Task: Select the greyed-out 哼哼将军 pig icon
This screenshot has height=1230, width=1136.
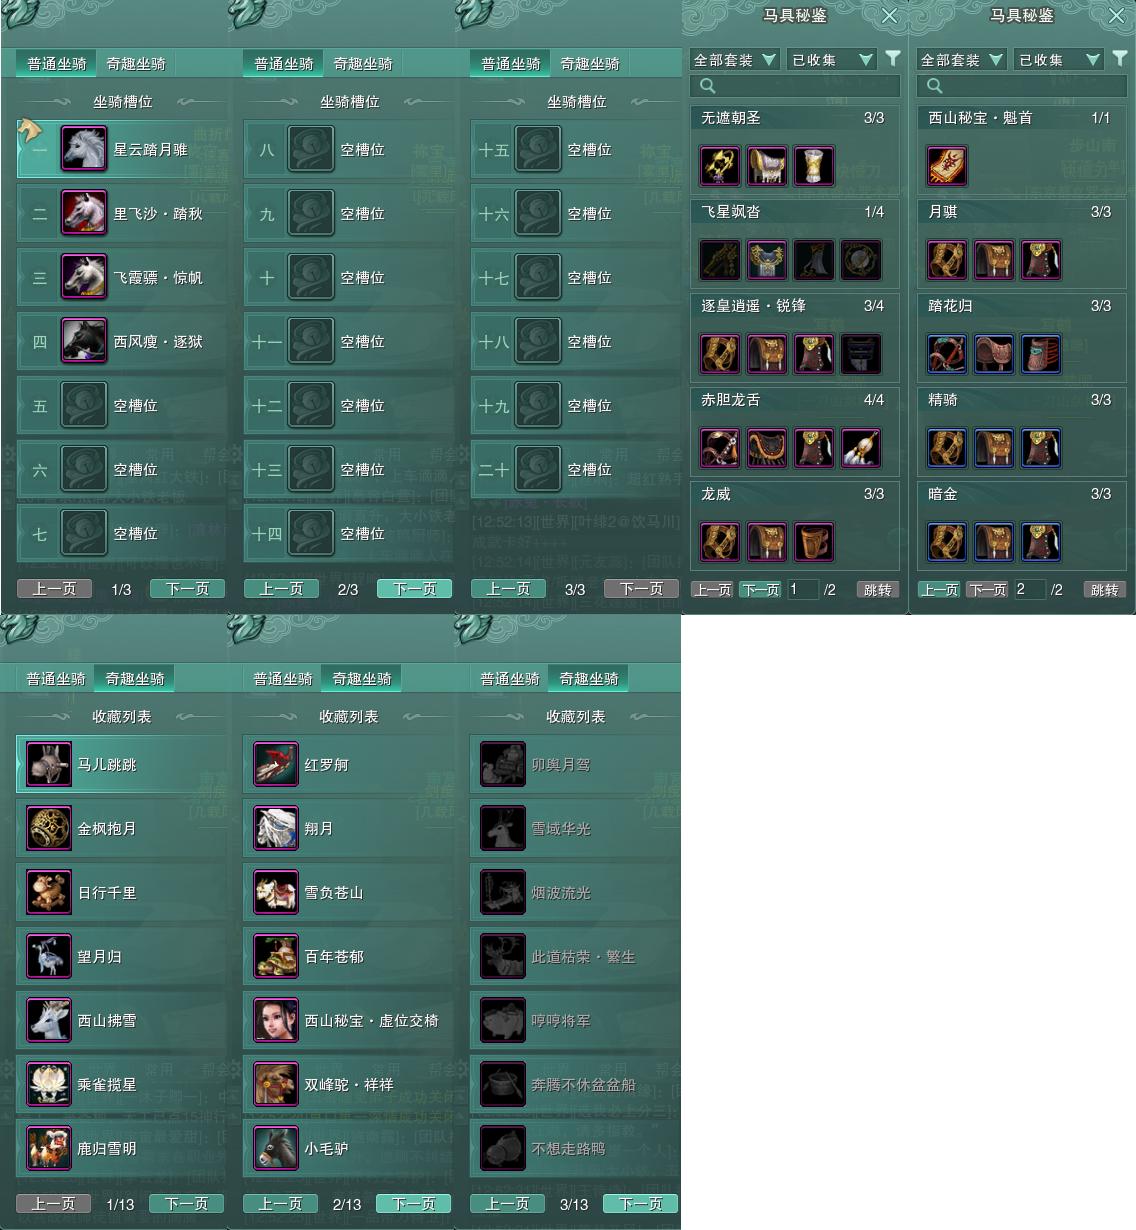Action: point(503,1020)
